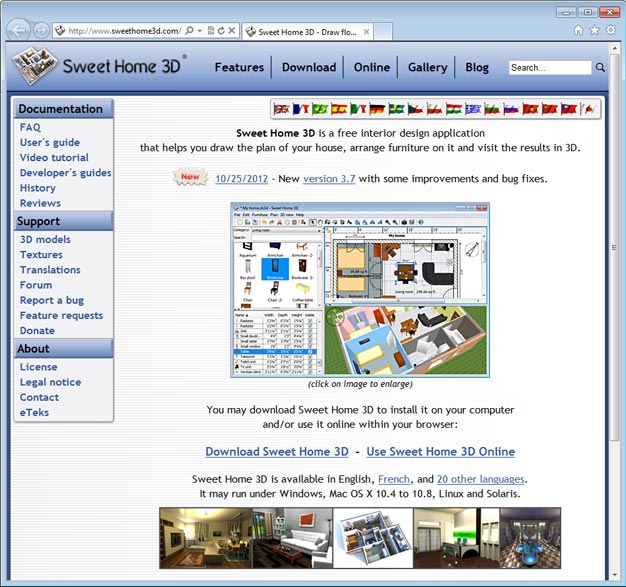626x587 pixels.
Task: Stop loading with the address bar X icon
Action: click(232, 31)
